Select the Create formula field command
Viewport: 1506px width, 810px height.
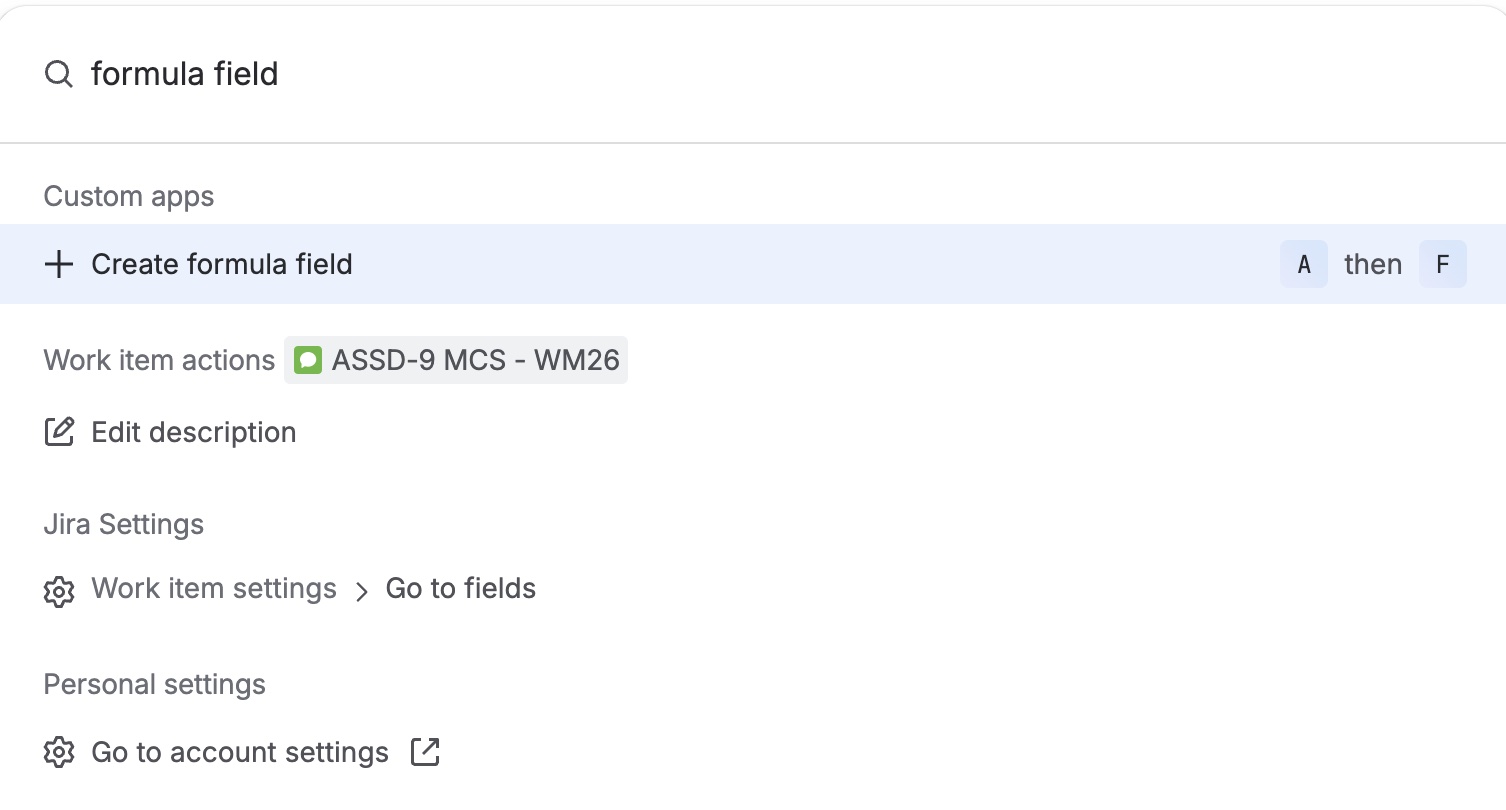tap(222, 264)
